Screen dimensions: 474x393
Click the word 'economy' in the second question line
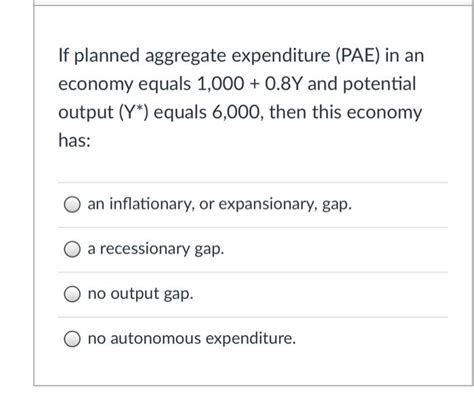[96, 85]
